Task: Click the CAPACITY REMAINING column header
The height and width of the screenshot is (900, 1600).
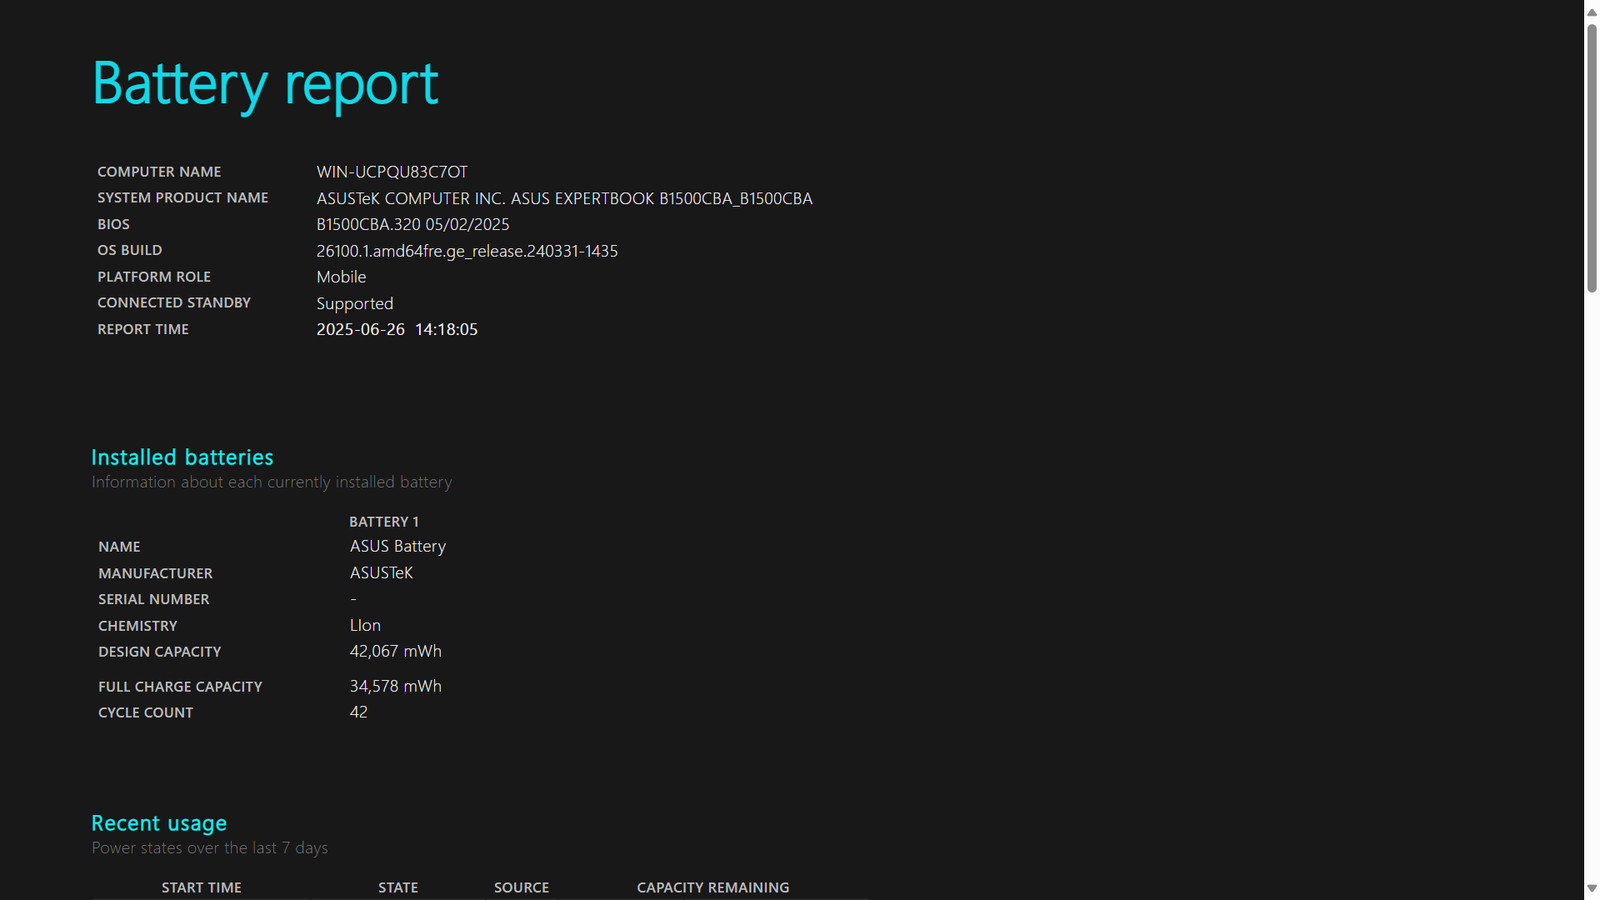Action: coord(713,888)
